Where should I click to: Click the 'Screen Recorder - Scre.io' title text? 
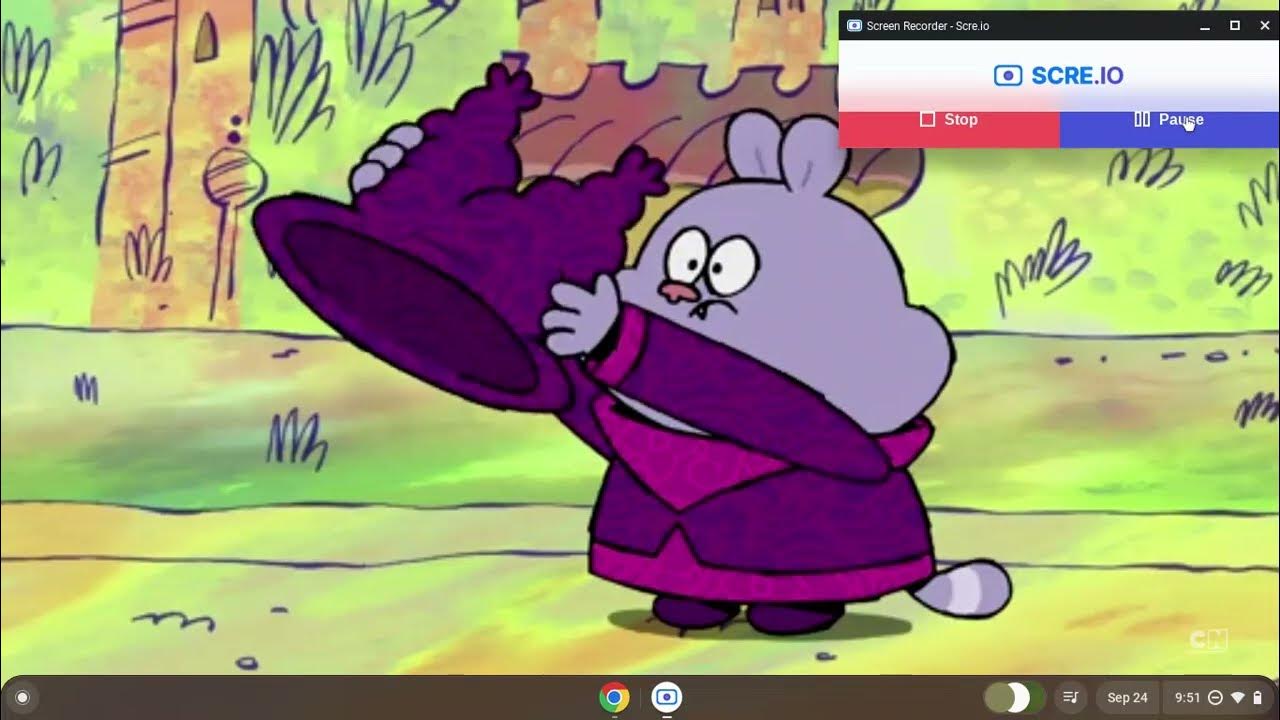click(928, 26)
